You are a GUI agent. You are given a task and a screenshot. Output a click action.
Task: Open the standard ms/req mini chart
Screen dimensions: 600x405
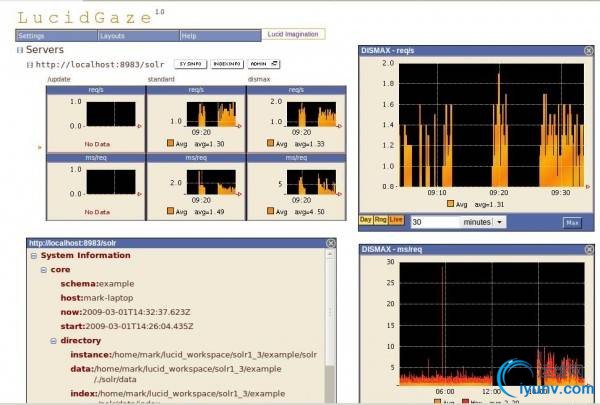coord(211,182)
